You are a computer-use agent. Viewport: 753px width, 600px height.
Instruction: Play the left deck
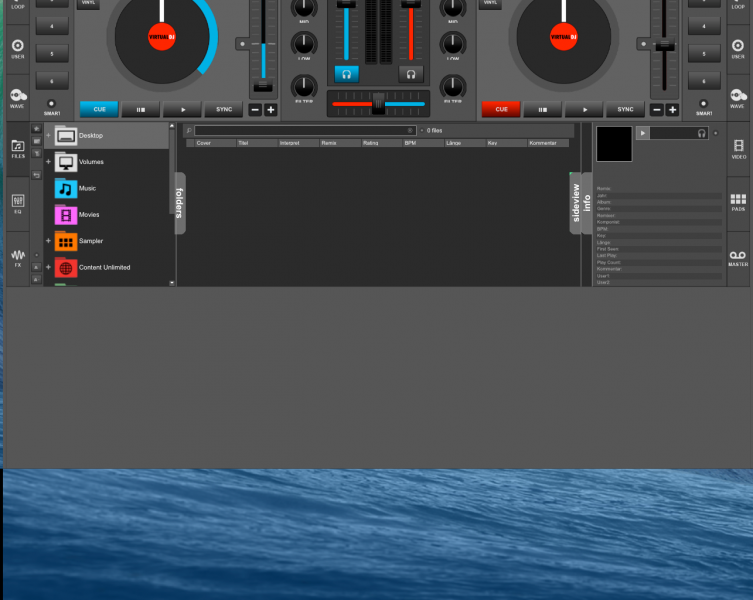[182, 110]
